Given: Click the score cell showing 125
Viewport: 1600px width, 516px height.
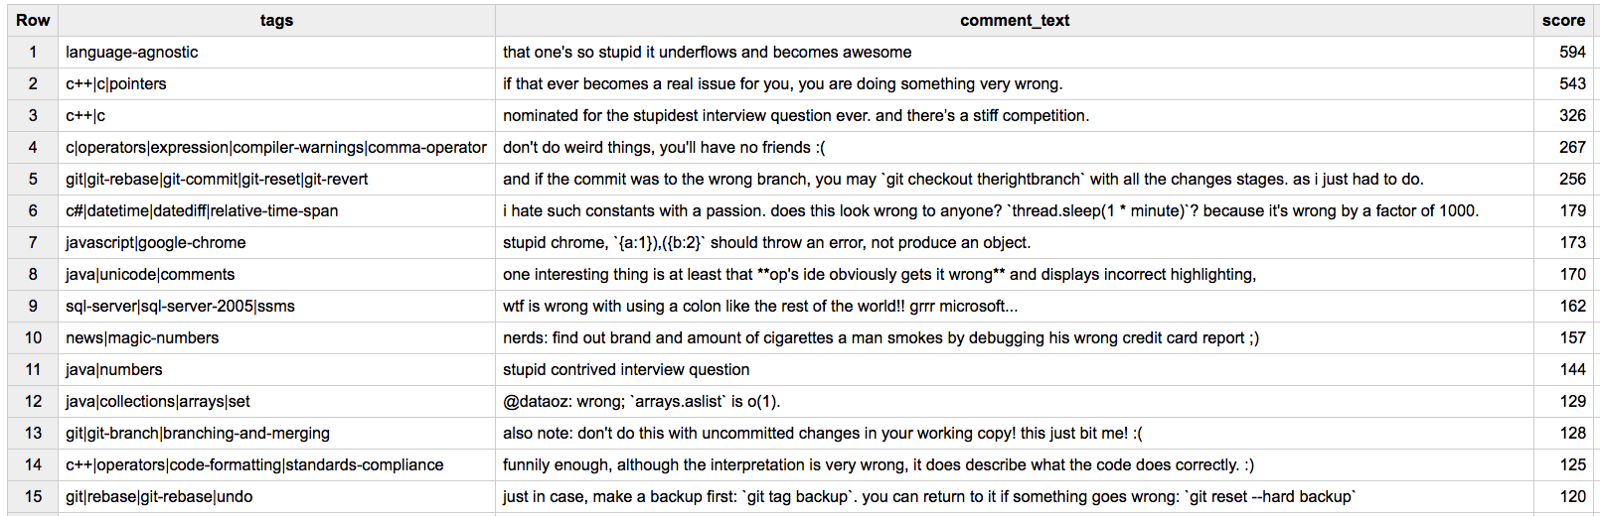Looking at the screenshot, I should coord(1572,465).
